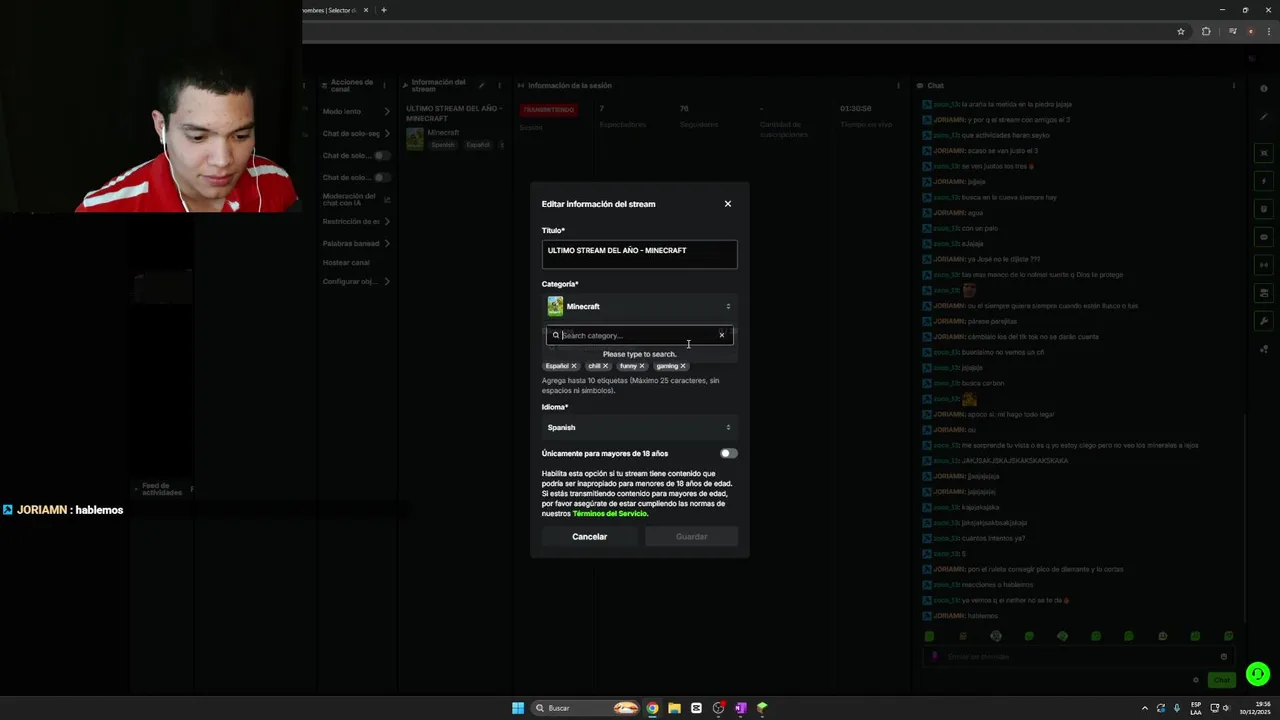
Task: Bookmark this page with star icon
Action: pos(1181,31)
